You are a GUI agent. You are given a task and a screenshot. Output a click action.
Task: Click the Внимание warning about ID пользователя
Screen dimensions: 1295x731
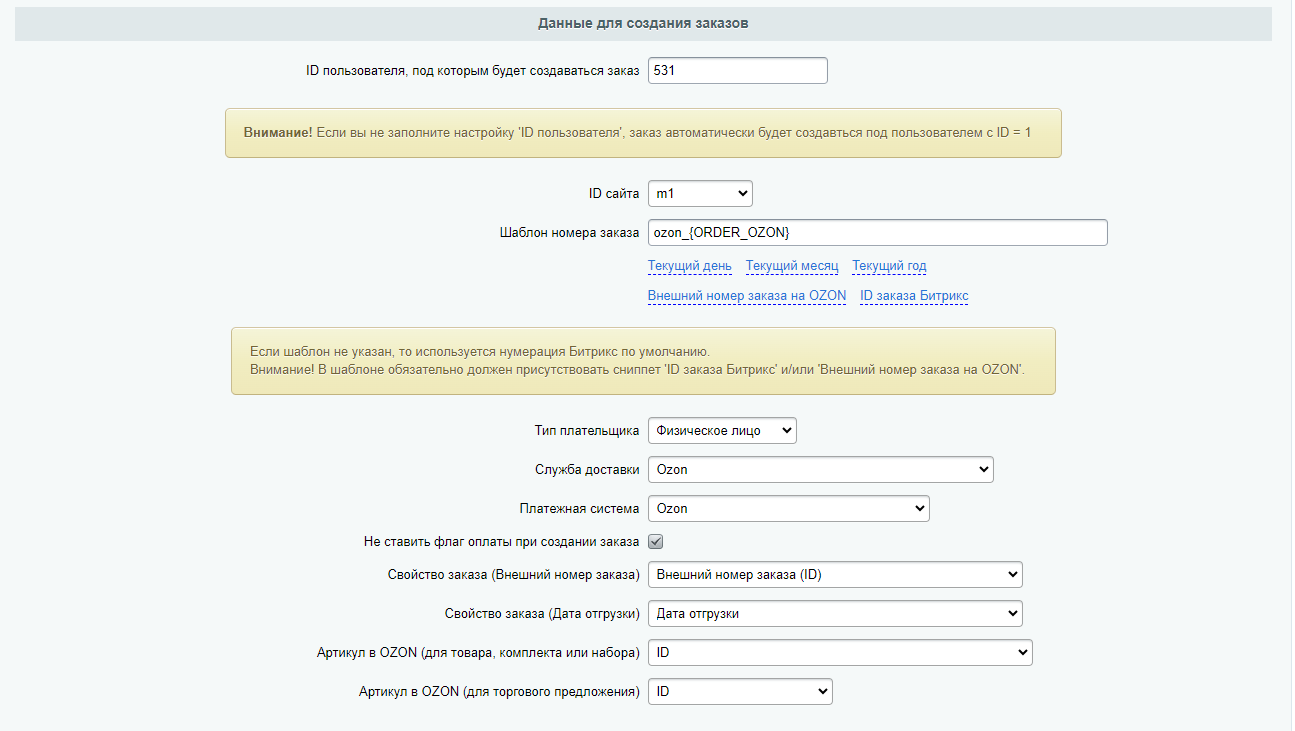click(642, 132)
